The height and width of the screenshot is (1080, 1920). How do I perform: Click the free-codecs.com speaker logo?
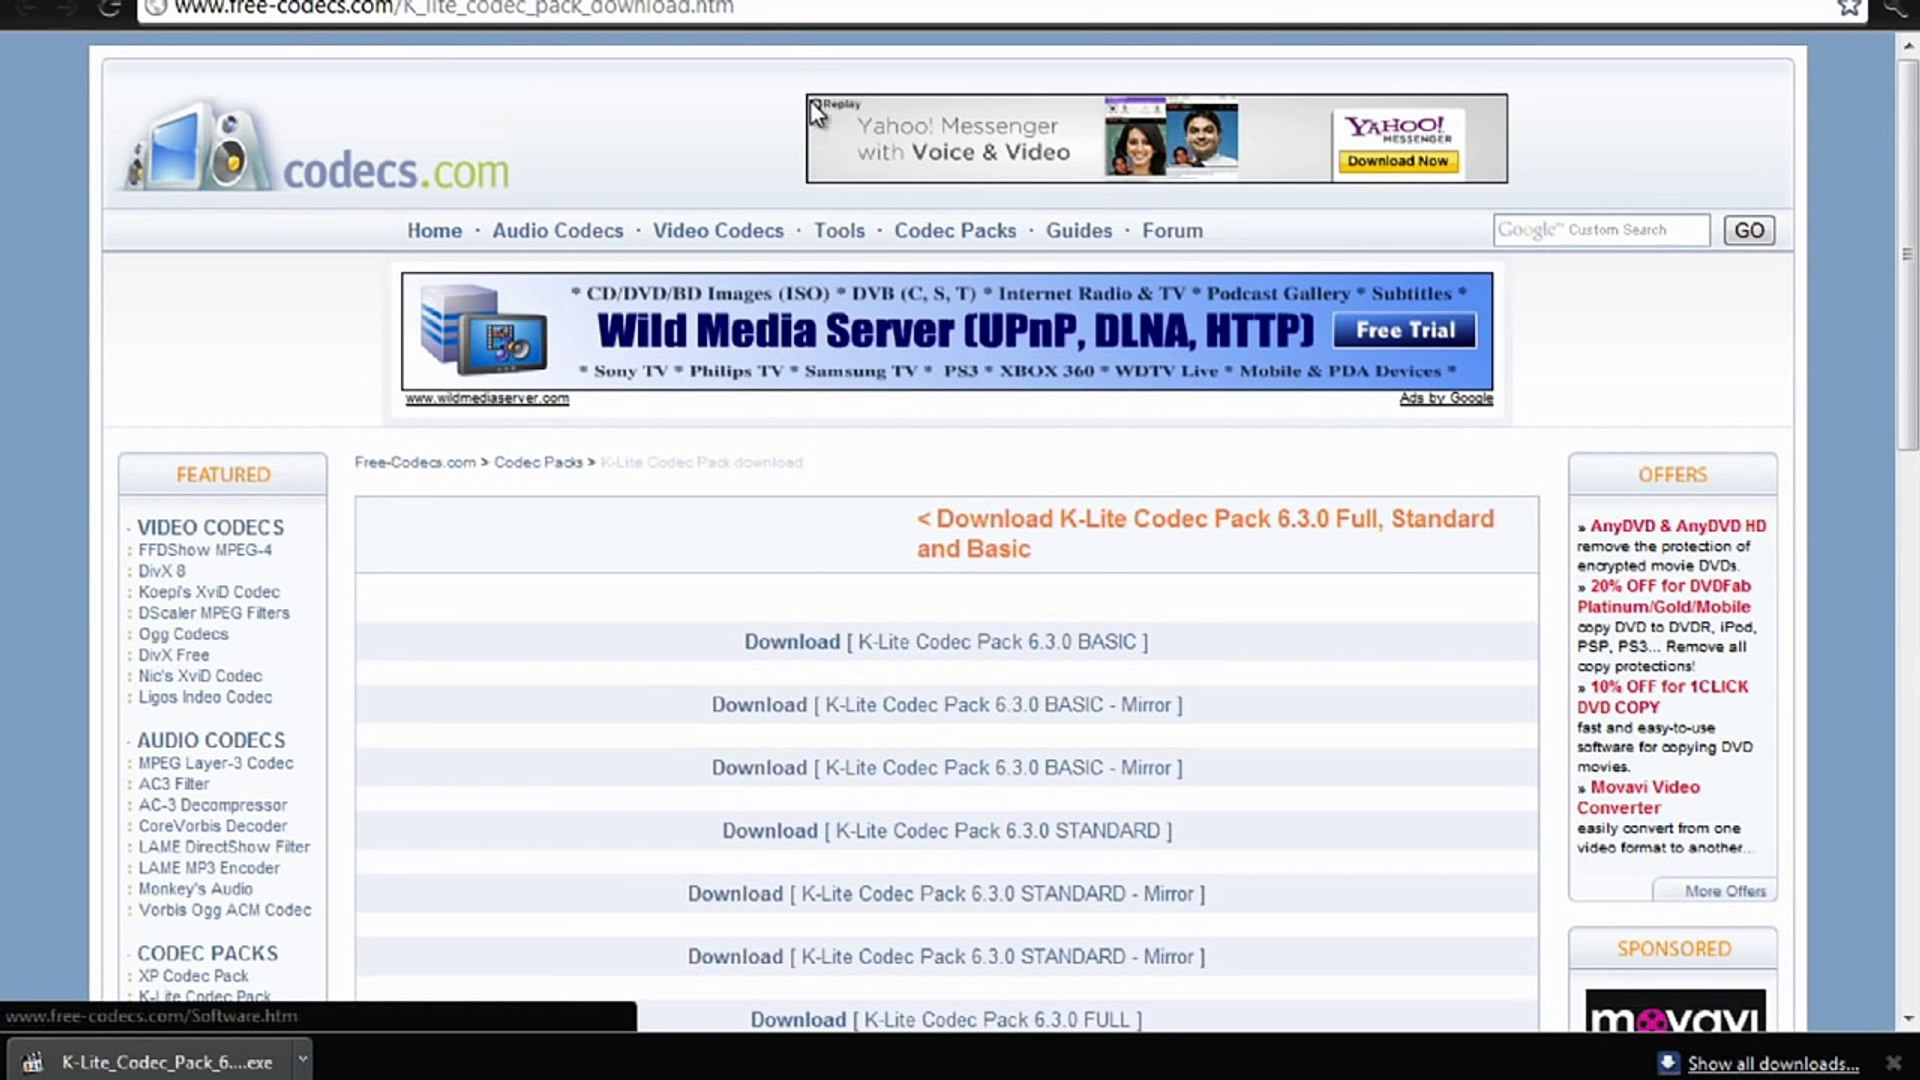tap(200, 147)
